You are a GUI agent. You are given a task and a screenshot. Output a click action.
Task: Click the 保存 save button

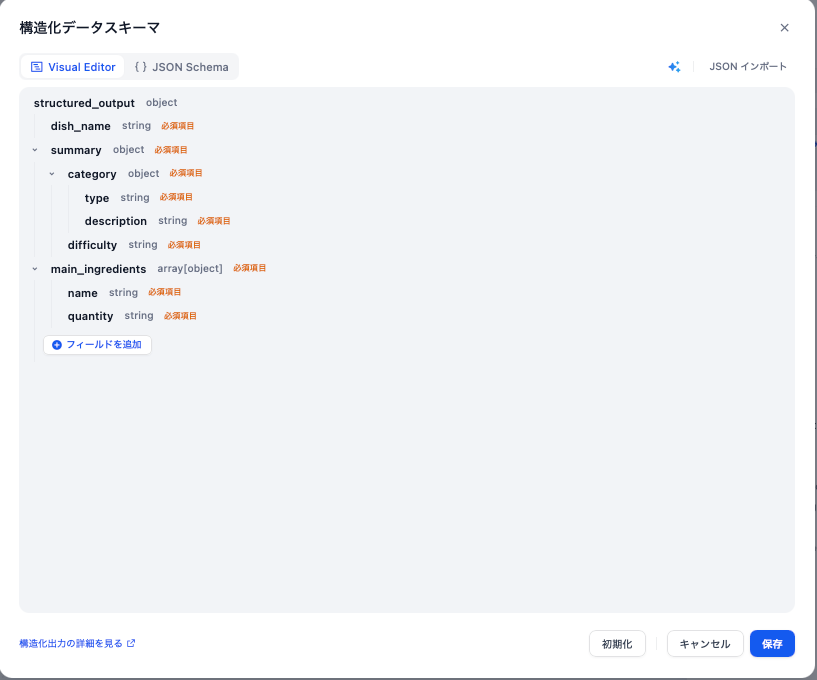pyautogui.click(x=772, y=644)
